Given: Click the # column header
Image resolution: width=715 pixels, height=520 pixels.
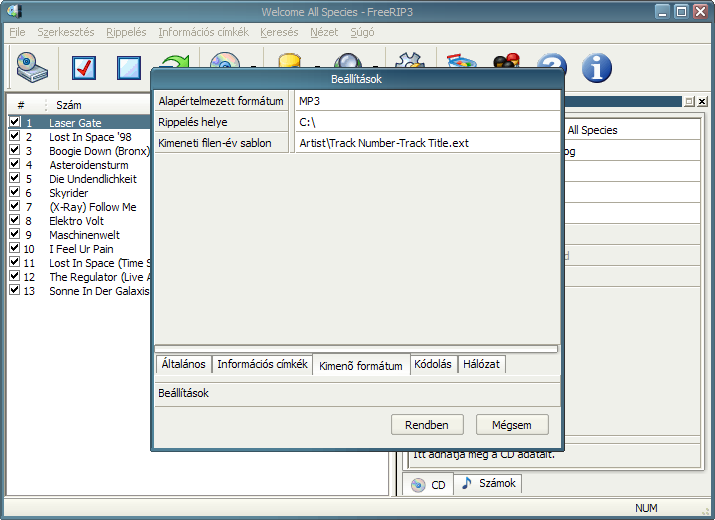Looking at the screenshot, I should point(21,105).
